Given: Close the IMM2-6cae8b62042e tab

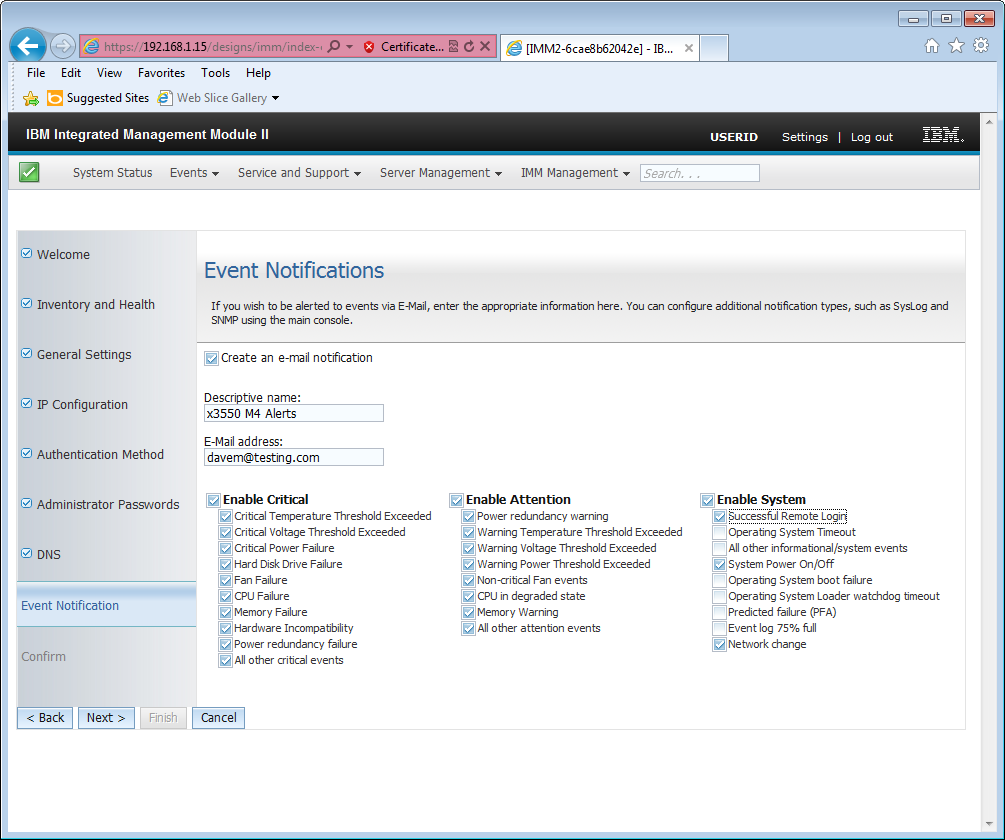Looking at the screenshot, I should (688, 48).
